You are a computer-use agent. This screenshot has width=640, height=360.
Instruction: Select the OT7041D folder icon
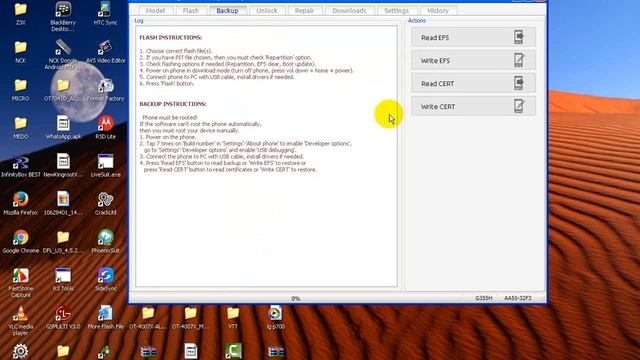click(63, 90)
